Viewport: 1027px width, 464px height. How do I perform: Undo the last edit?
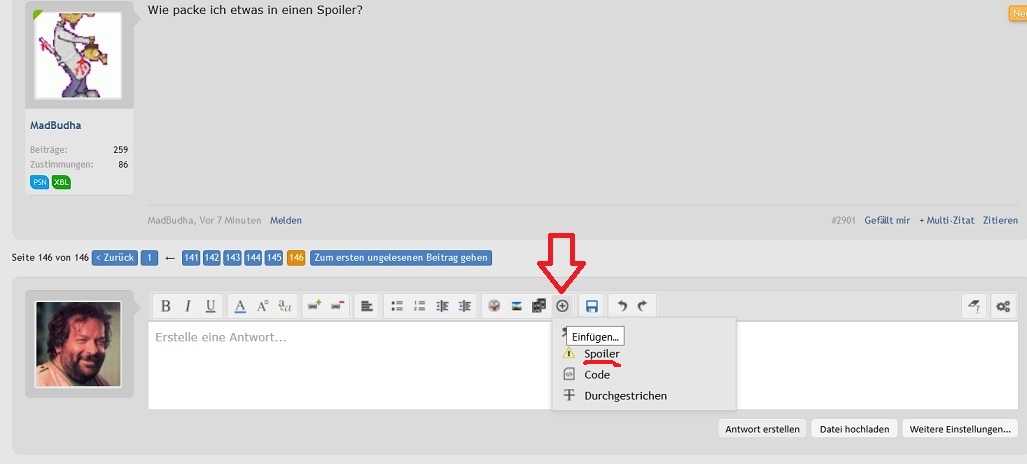[x=622, y=306]
